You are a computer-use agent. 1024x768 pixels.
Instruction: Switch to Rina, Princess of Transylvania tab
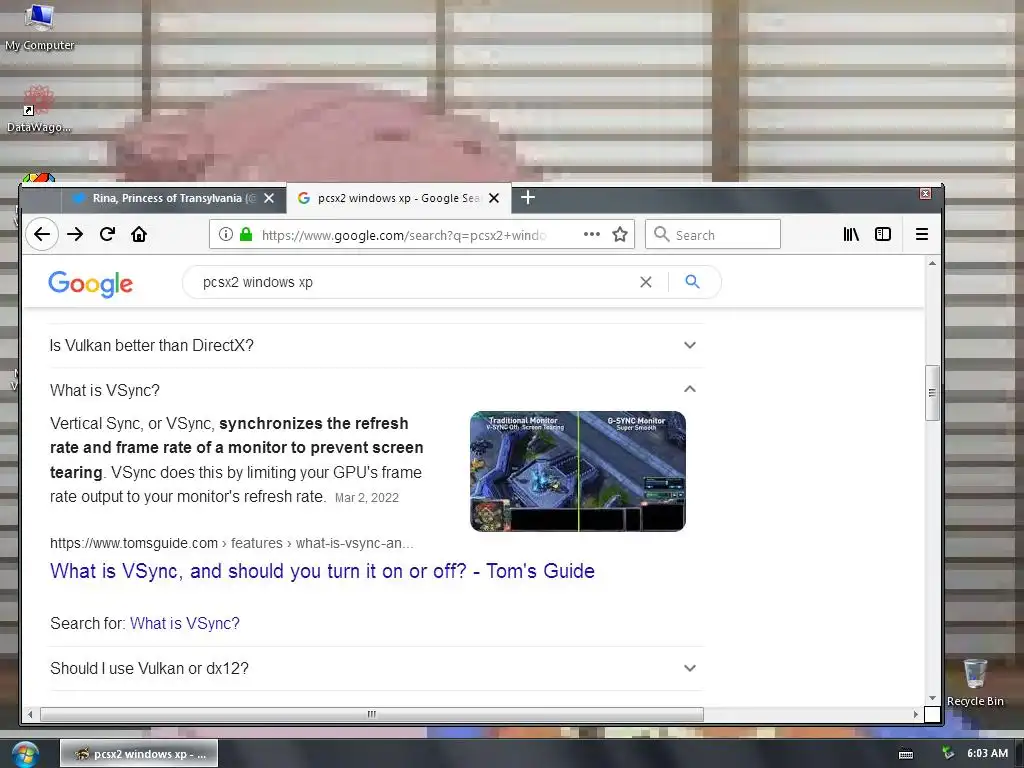(x=174, y=198)
